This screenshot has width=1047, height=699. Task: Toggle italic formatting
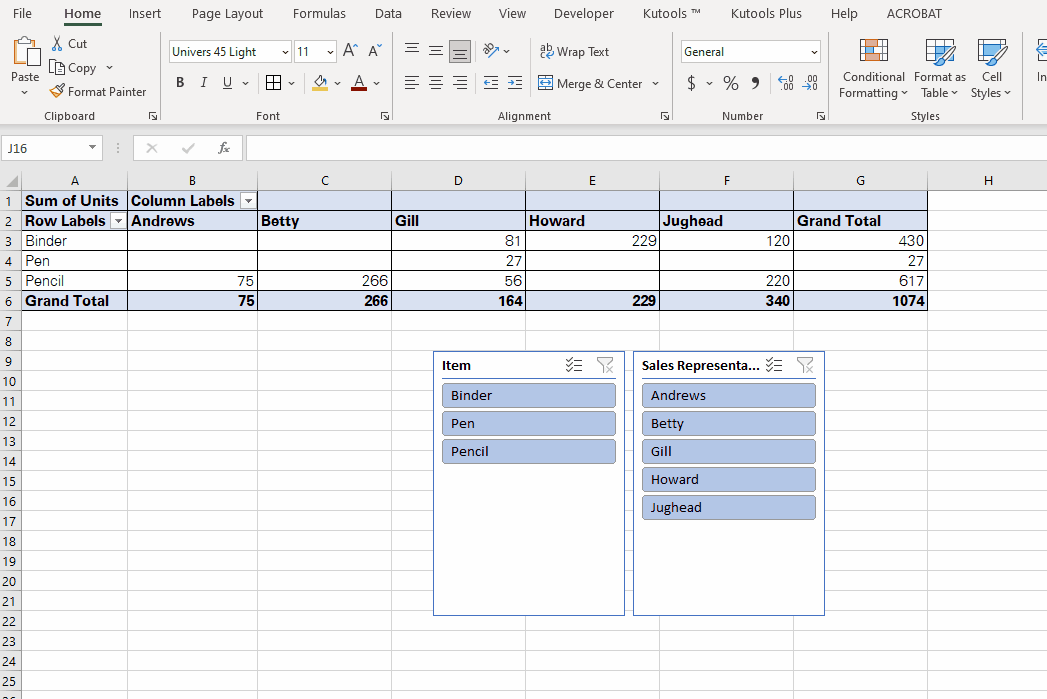pos(202,83)
